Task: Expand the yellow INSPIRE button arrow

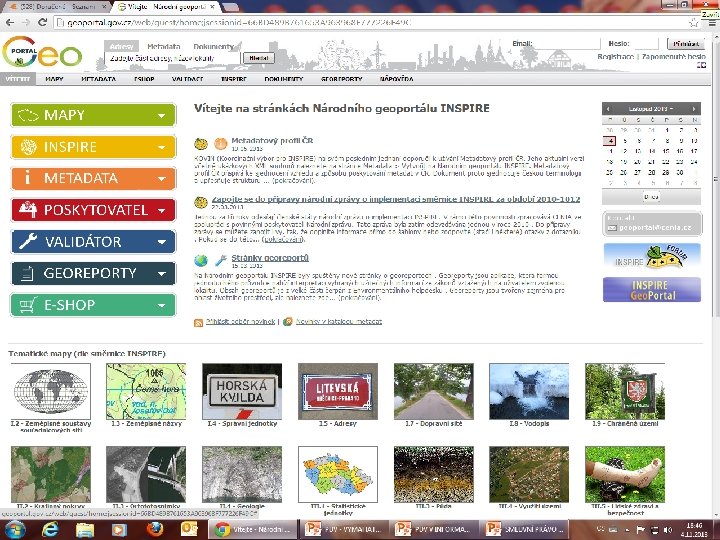Action: [162, 147]
